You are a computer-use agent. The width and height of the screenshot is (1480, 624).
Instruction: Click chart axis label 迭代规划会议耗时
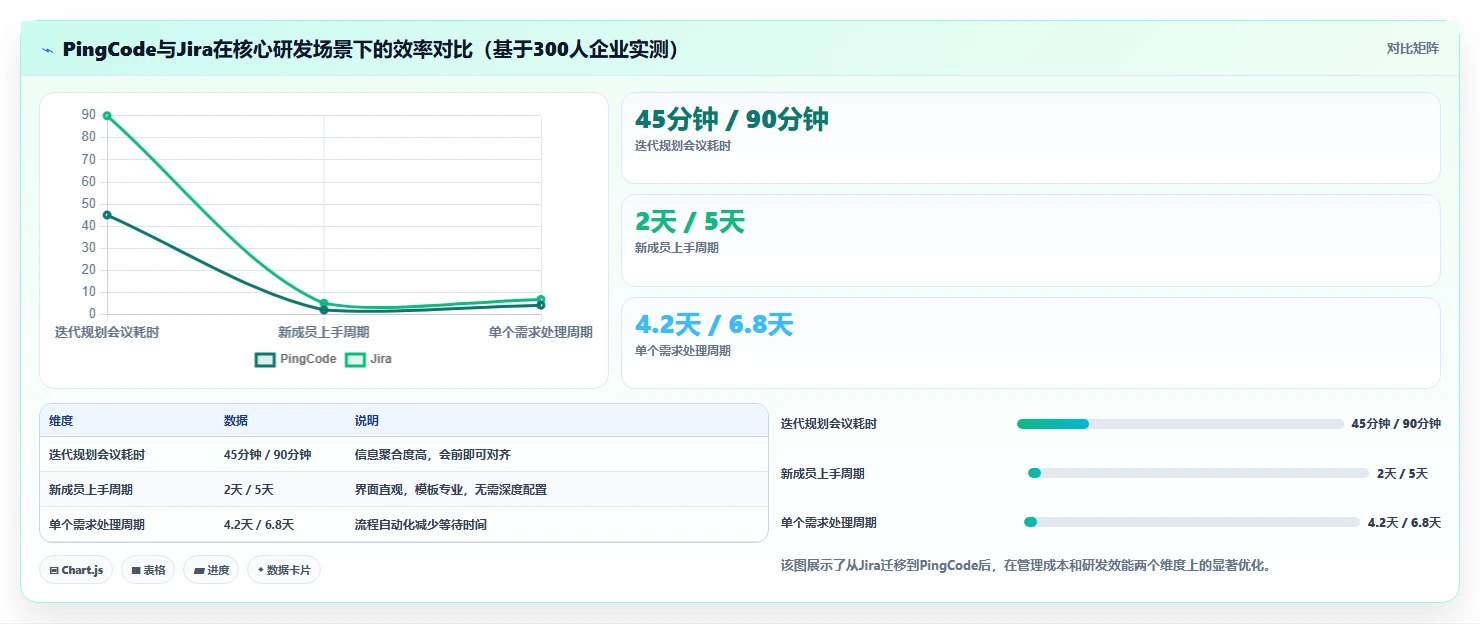point(107,332)
